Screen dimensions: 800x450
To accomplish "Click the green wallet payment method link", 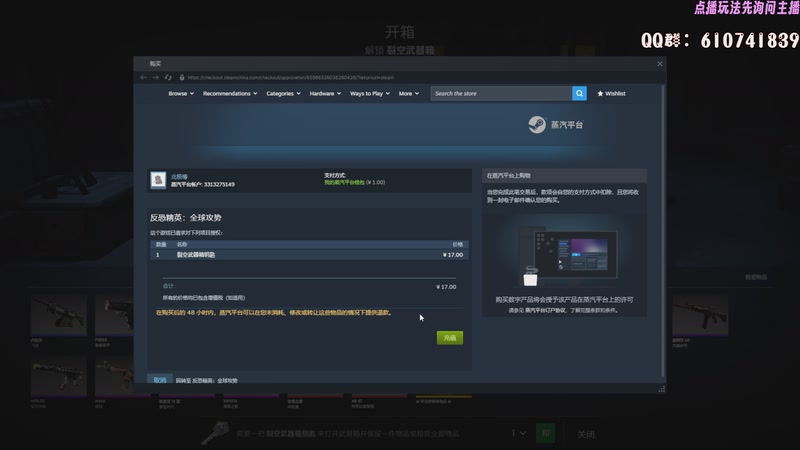I will coord(344,182).
